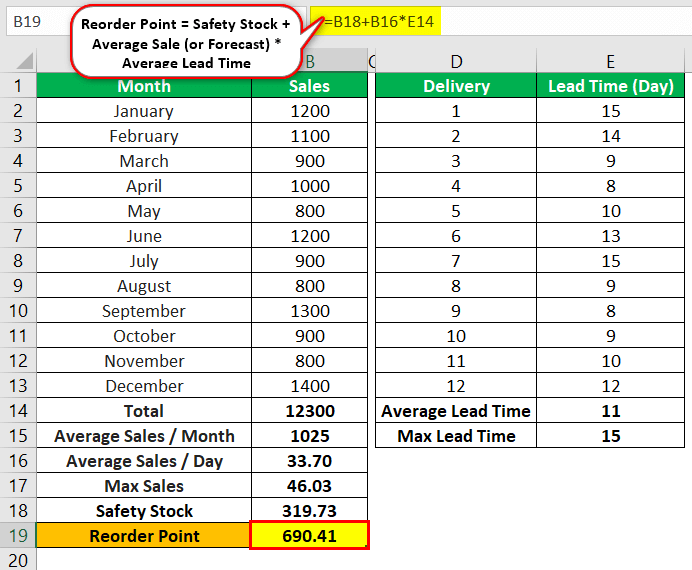The image size is (692, 570).
Task: Select row 1 header
Action: click(x=18, y=86)
